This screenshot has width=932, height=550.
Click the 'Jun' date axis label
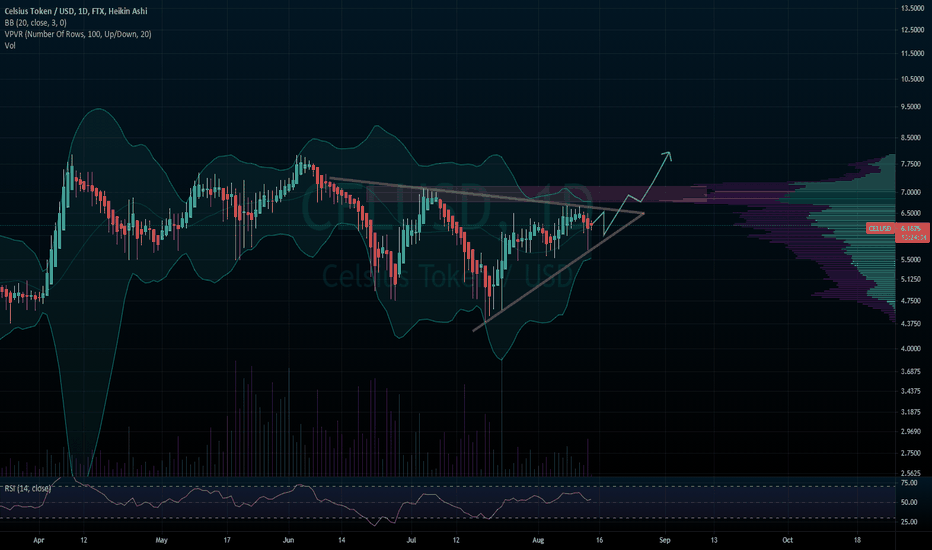288,540
